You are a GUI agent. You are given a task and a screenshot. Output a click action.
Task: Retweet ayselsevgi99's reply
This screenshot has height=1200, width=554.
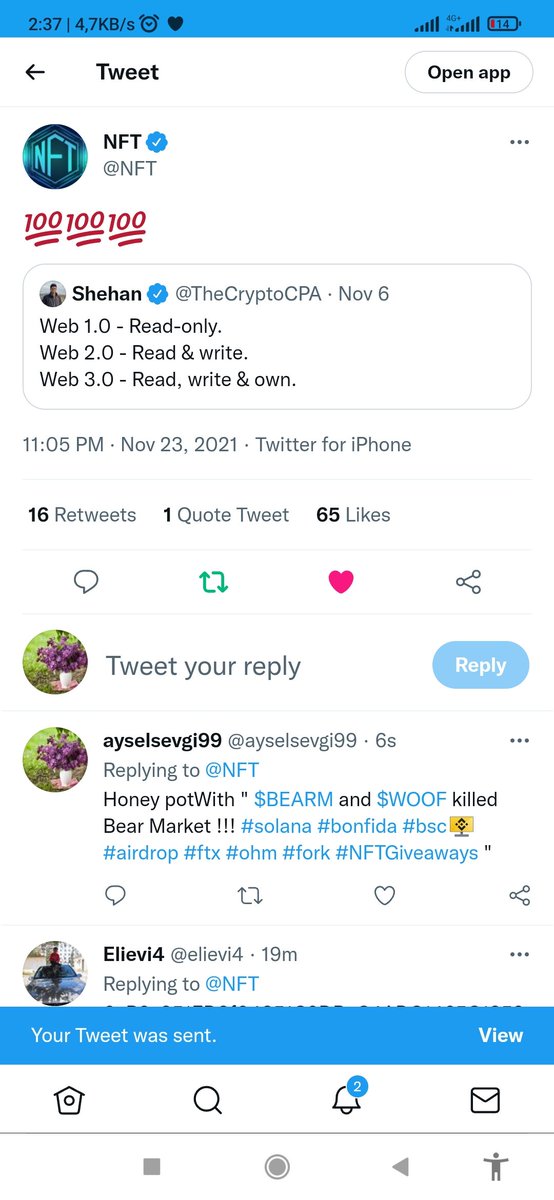point(250,895)
